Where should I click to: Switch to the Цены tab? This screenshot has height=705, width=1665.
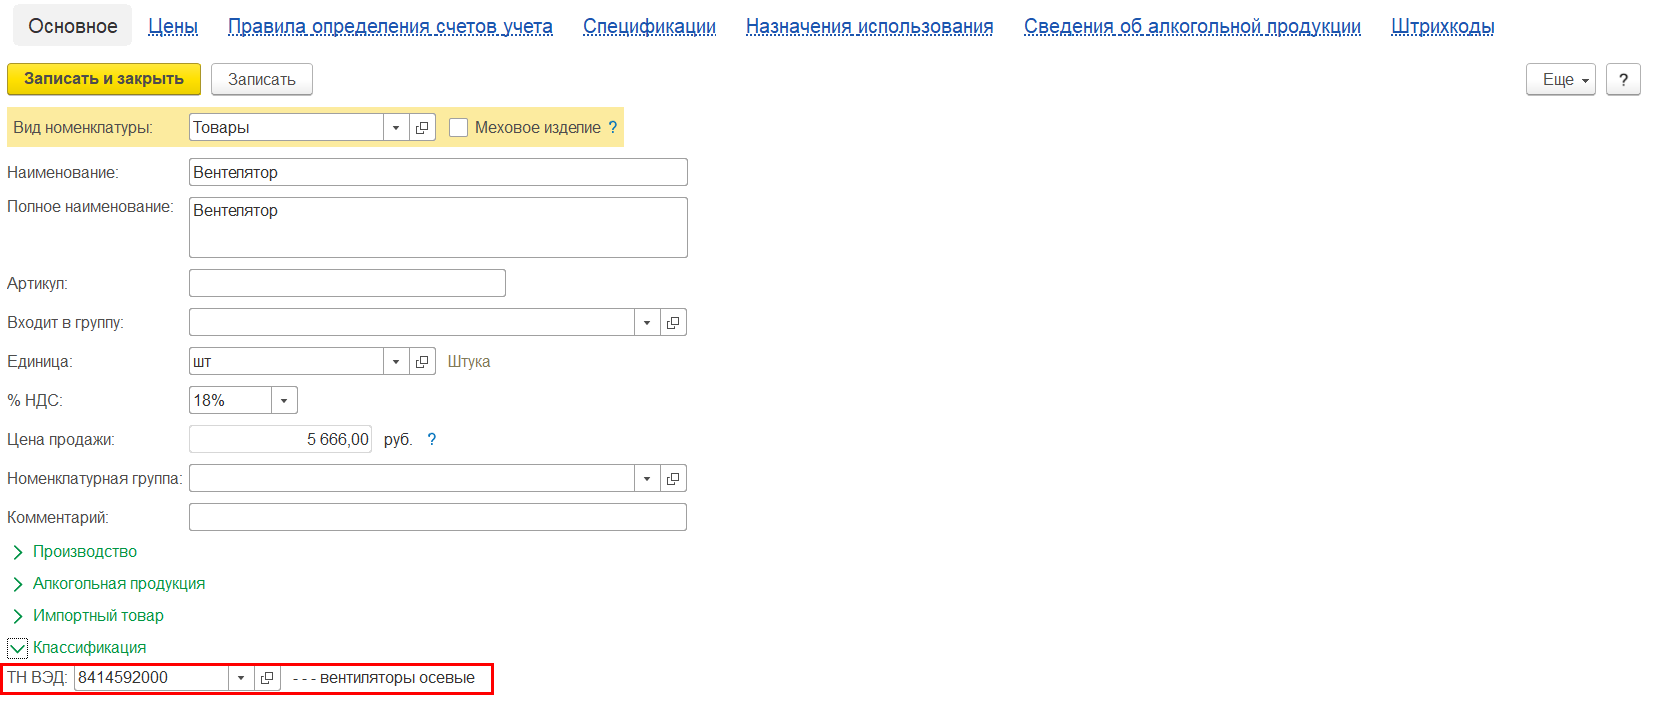click(x=173, y=26)
